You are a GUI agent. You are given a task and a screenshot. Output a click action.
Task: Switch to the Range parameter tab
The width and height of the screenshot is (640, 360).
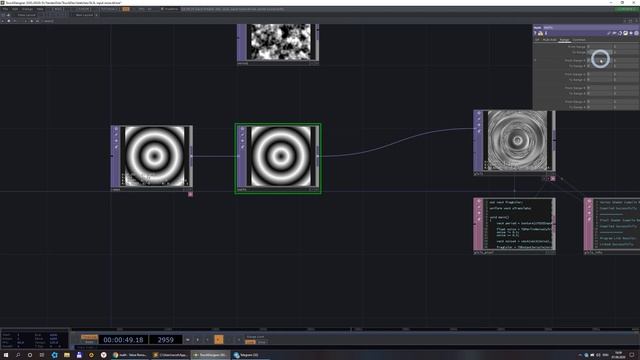[x=564, y=40]
